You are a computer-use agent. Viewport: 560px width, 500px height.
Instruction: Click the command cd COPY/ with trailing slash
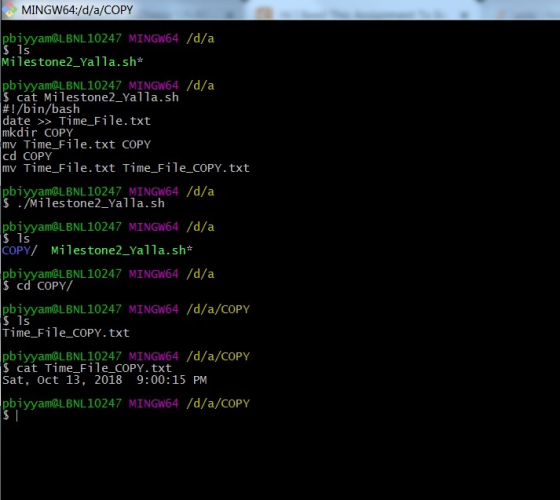coord(45,286)
